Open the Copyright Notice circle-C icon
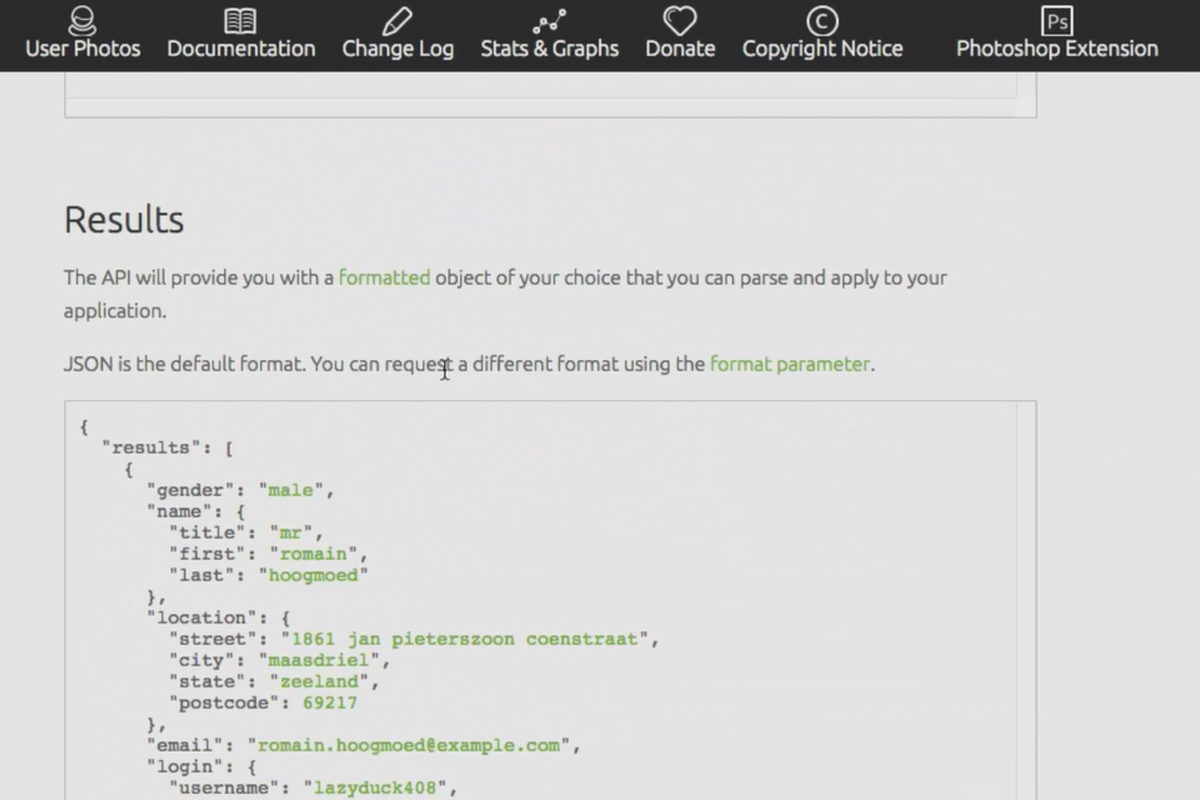The width and height of the screenshot is (1200, 800). click(822, 20)
